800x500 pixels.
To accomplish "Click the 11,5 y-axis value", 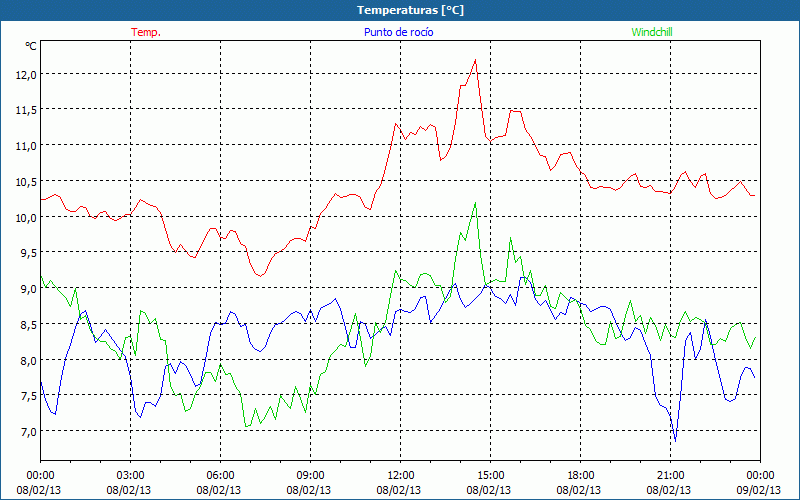I will click(x=27, y=110).
